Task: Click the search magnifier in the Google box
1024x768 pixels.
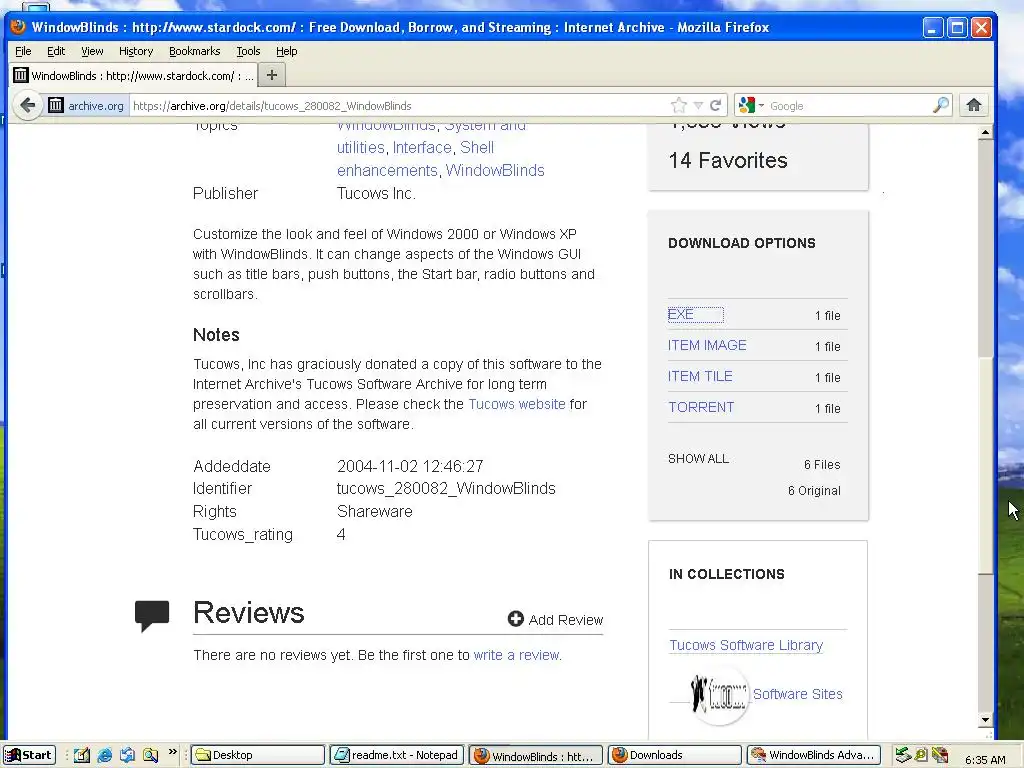Action: 940,105
